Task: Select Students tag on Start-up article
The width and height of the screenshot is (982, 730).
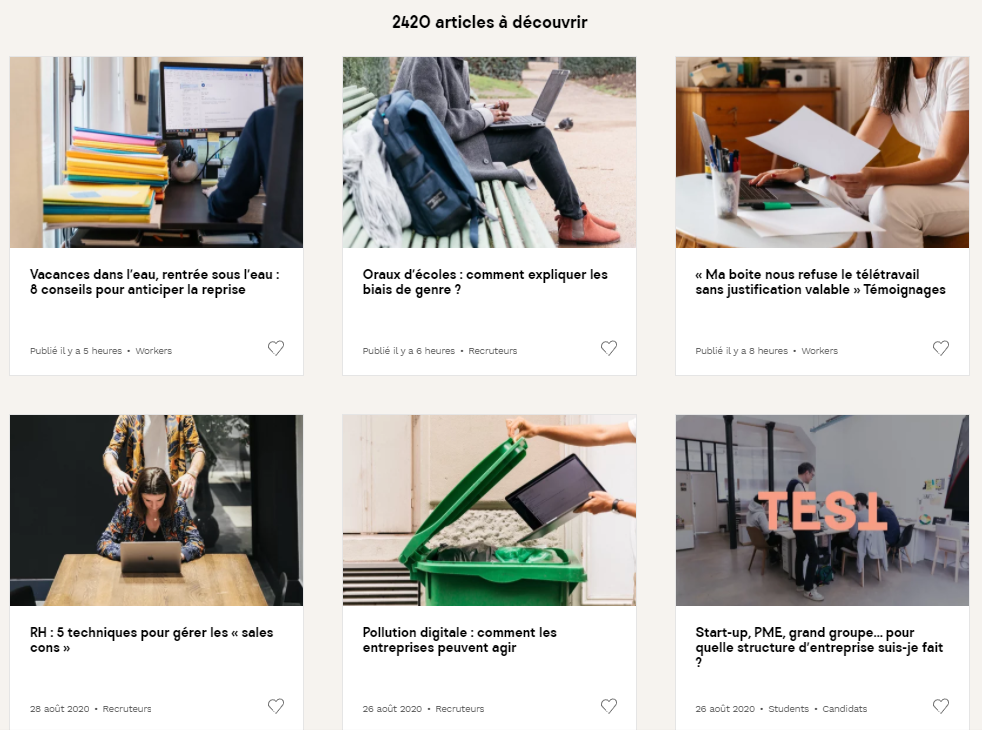Action: click(x=788, y=709)
